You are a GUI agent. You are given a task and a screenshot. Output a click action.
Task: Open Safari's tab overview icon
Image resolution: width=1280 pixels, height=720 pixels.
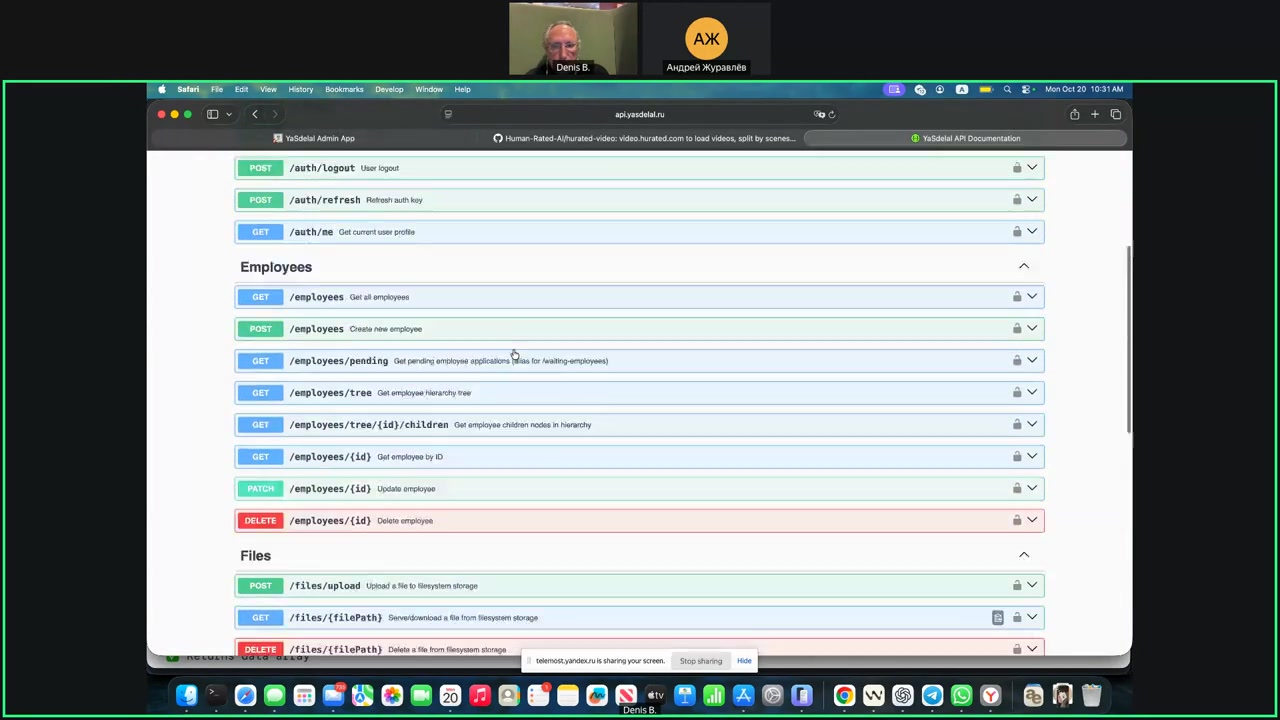[x=1116, y=114]
